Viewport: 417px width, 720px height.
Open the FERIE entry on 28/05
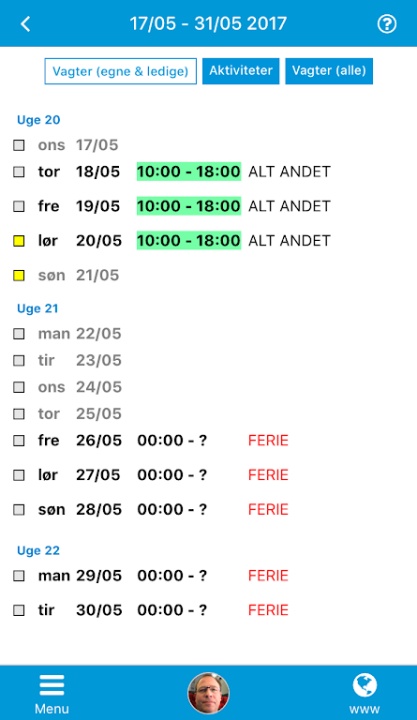(x=268, y=509)
